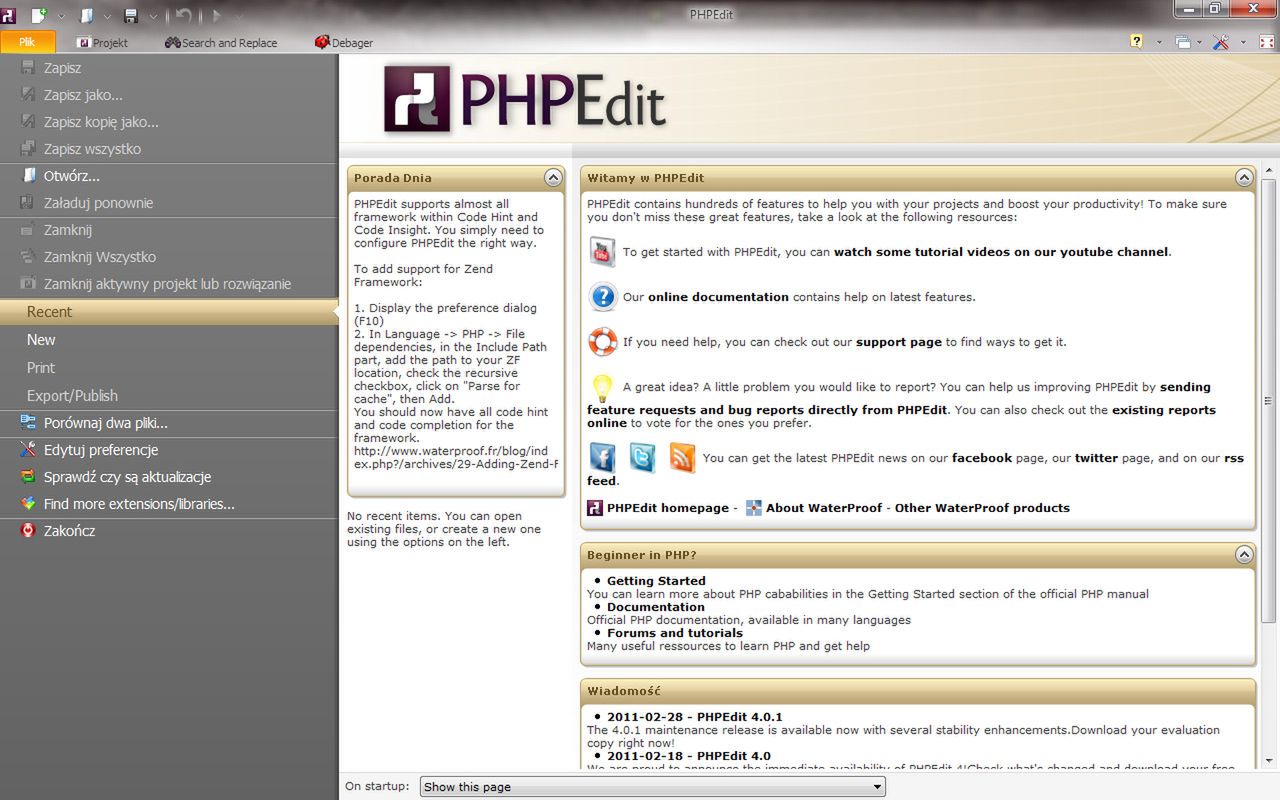Open Edytuj preferencje

(x=169, y=450)
